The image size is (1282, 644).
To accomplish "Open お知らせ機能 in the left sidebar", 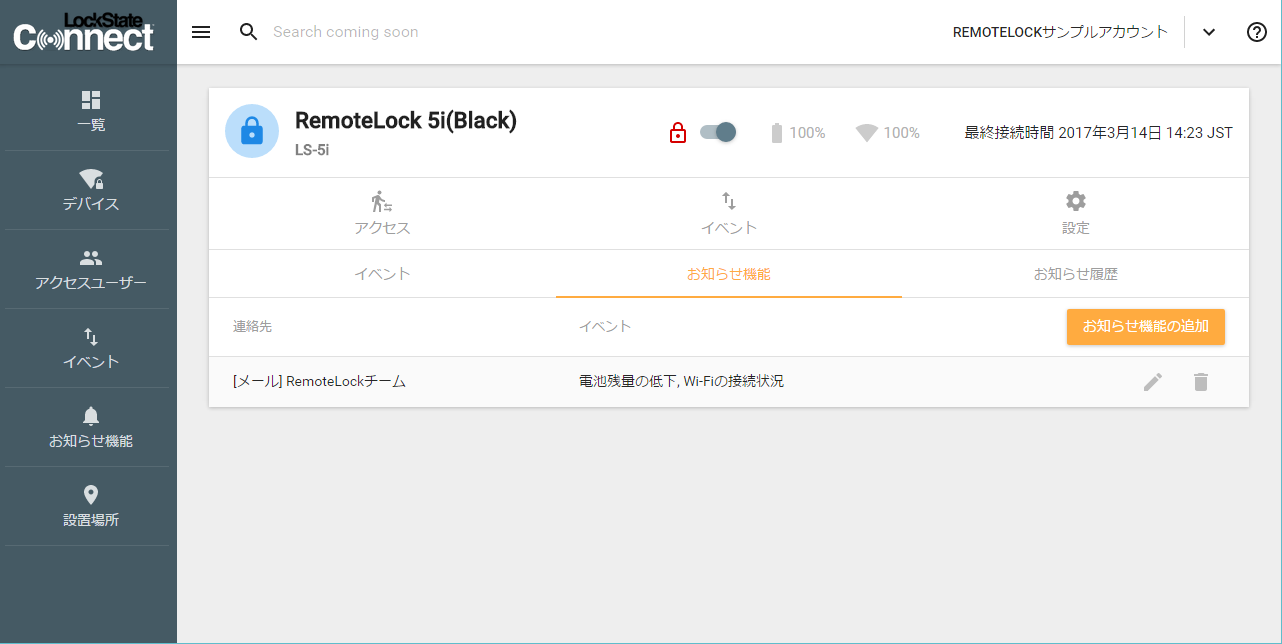I will [91, 427].
